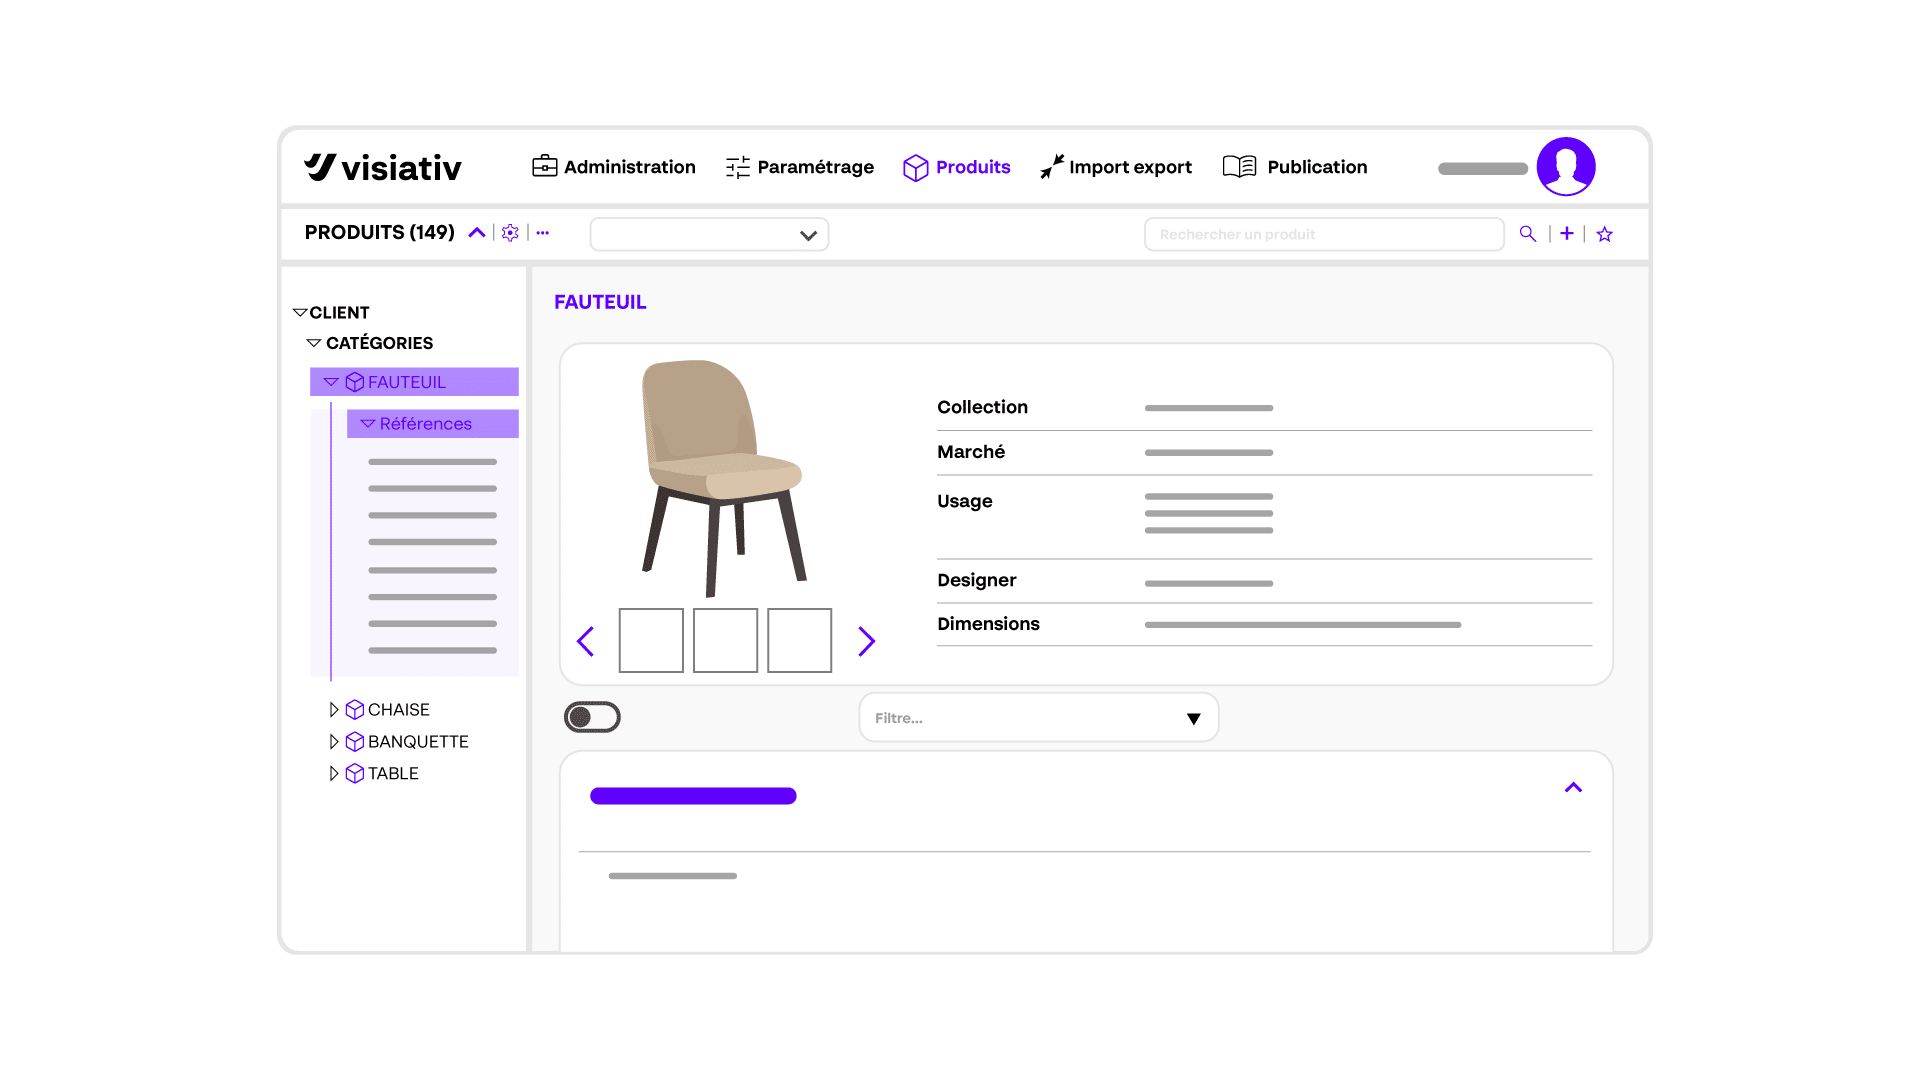Screen dimensions: 1920x1080
Task: Select the CHAISE category
Action: [399, 710]
